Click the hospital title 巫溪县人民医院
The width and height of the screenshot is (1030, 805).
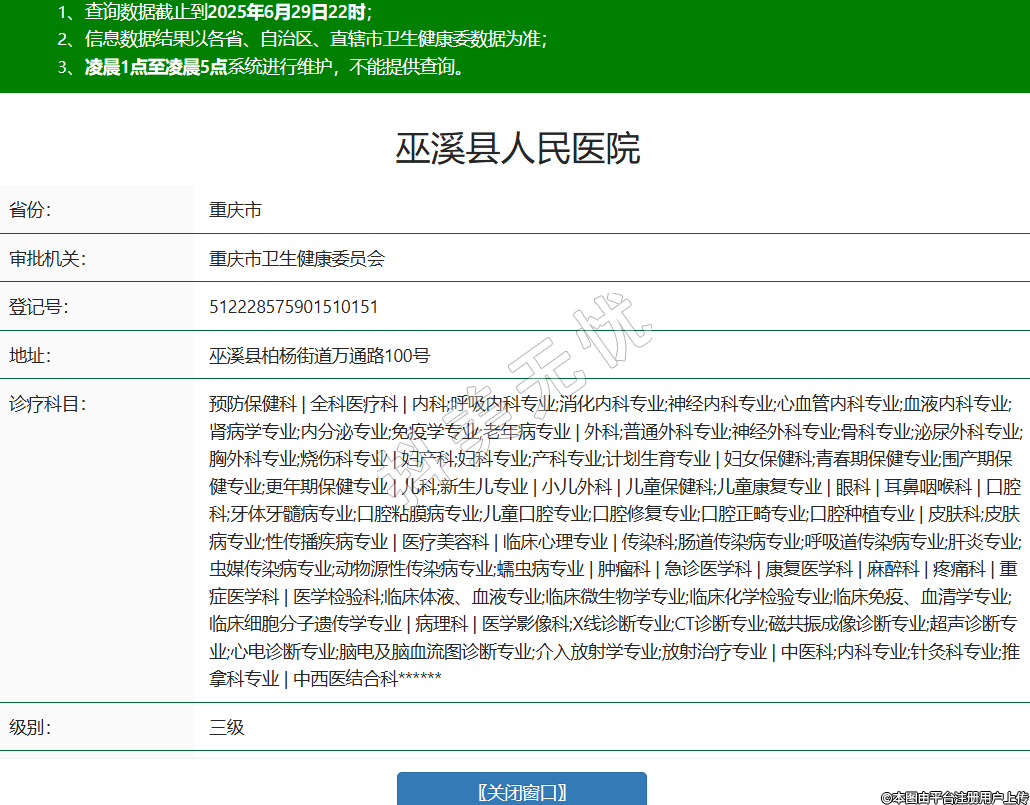pyautogui.click(x=517, y=149)
